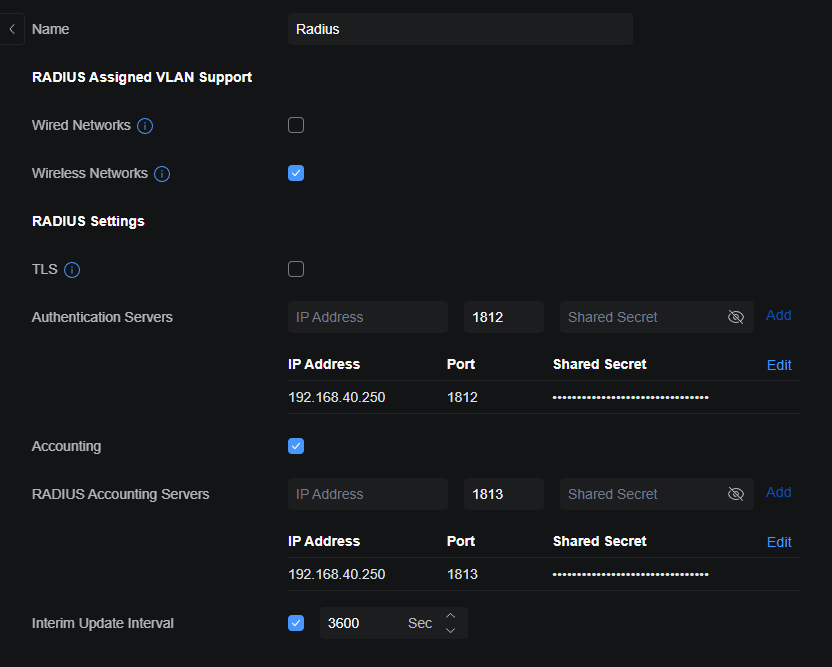Screen dimensions: 832x667
Task: Enable the TLS checkbox
Action: [296, 269]
